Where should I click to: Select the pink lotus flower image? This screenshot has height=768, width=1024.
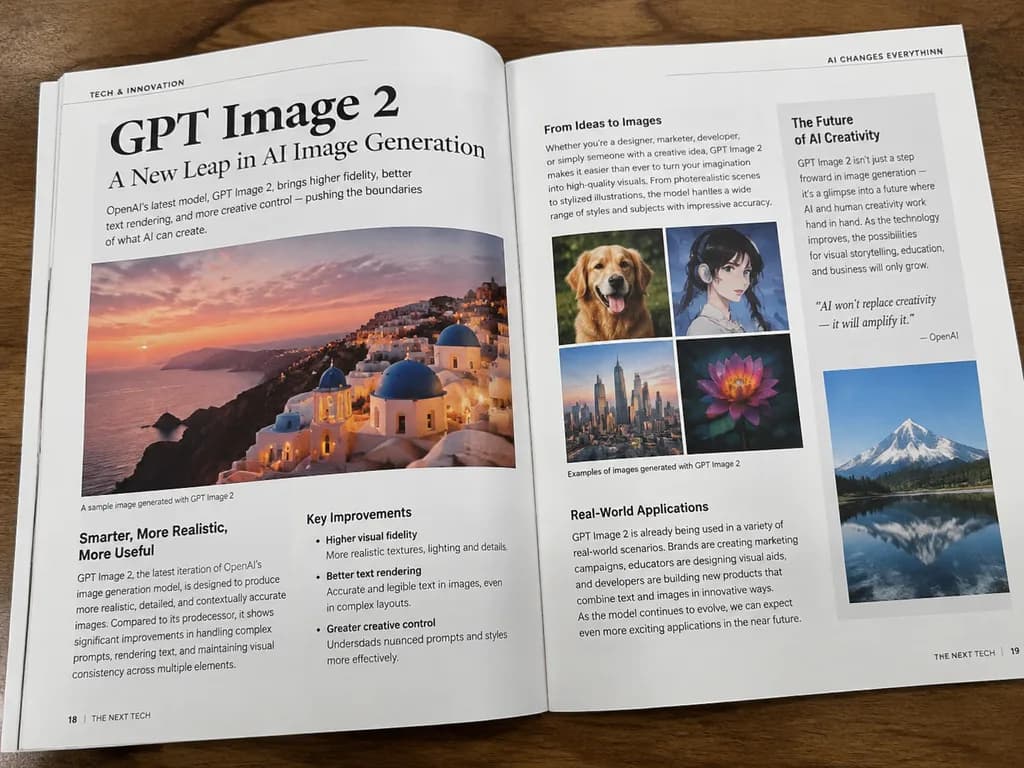(x=739, y=392)
